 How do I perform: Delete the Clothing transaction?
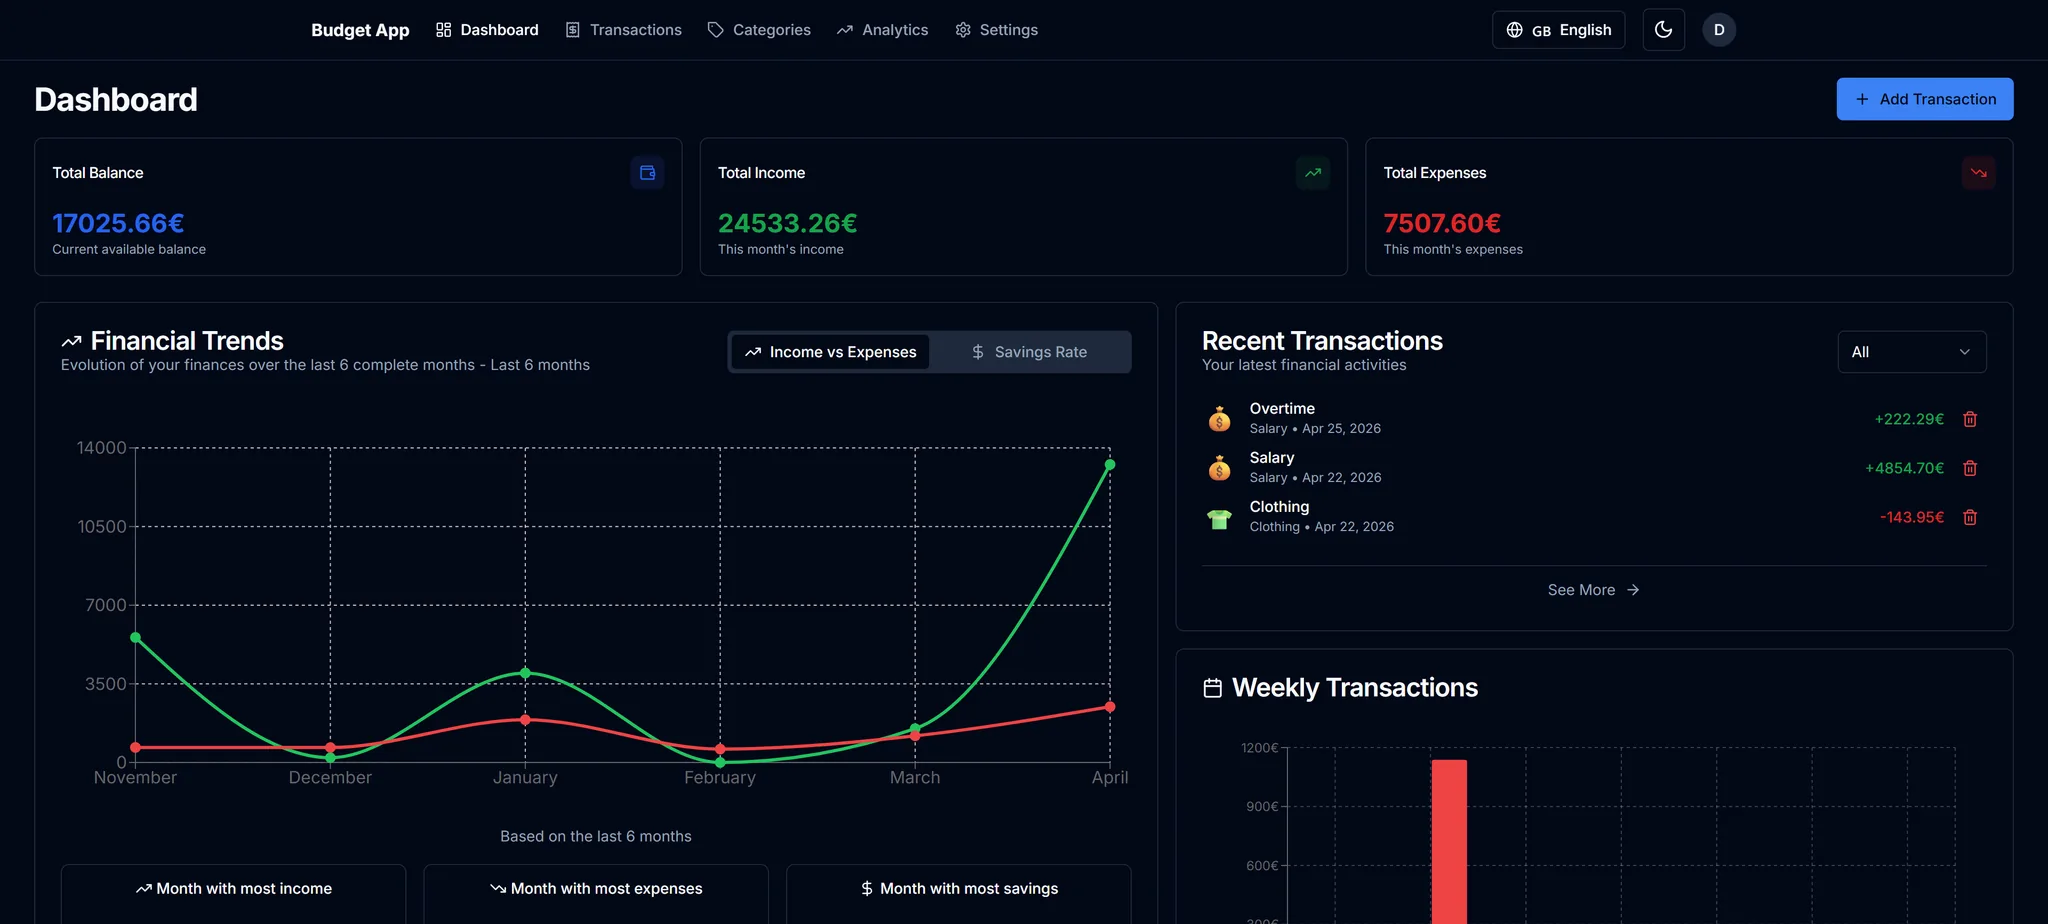coord(1970,517)
